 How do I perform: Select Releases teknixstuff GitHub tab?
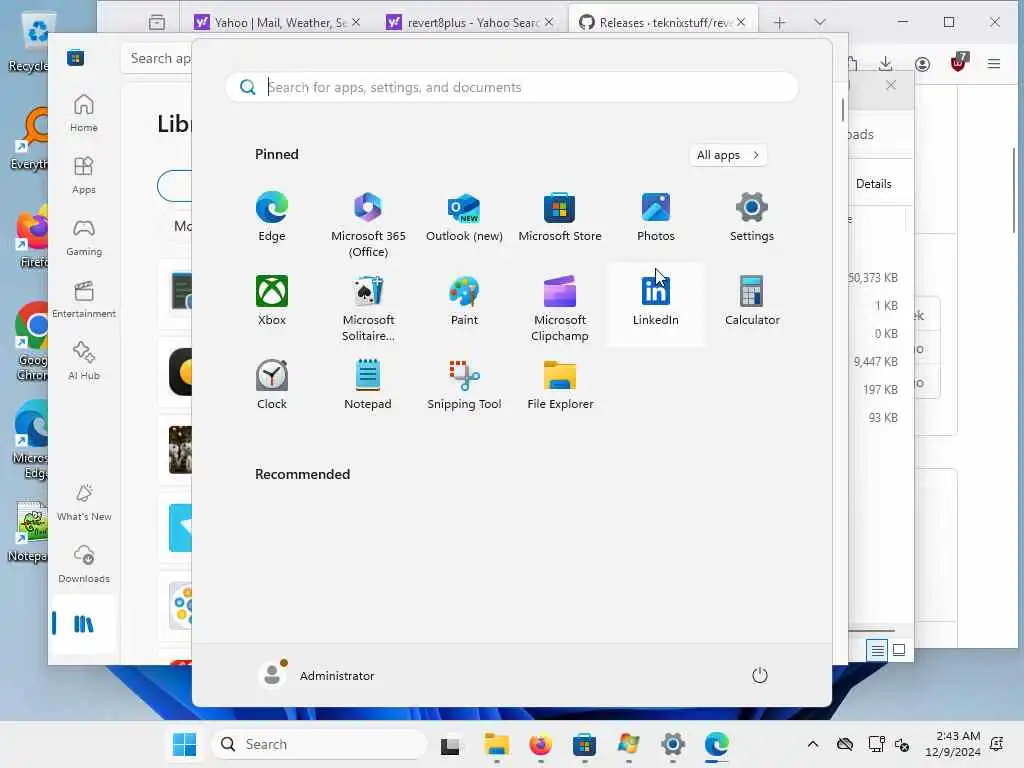click(x=663, y=22)
